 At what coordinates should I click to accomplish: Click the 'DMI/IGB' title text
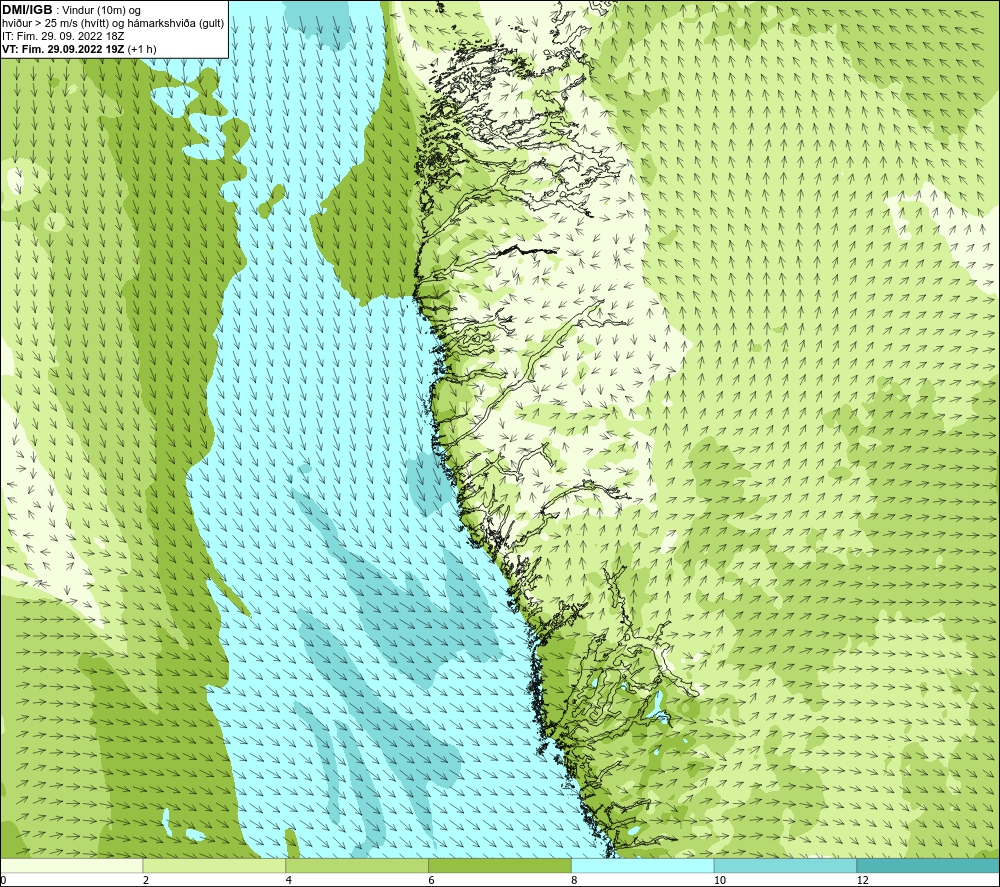[x=27, y=10]
